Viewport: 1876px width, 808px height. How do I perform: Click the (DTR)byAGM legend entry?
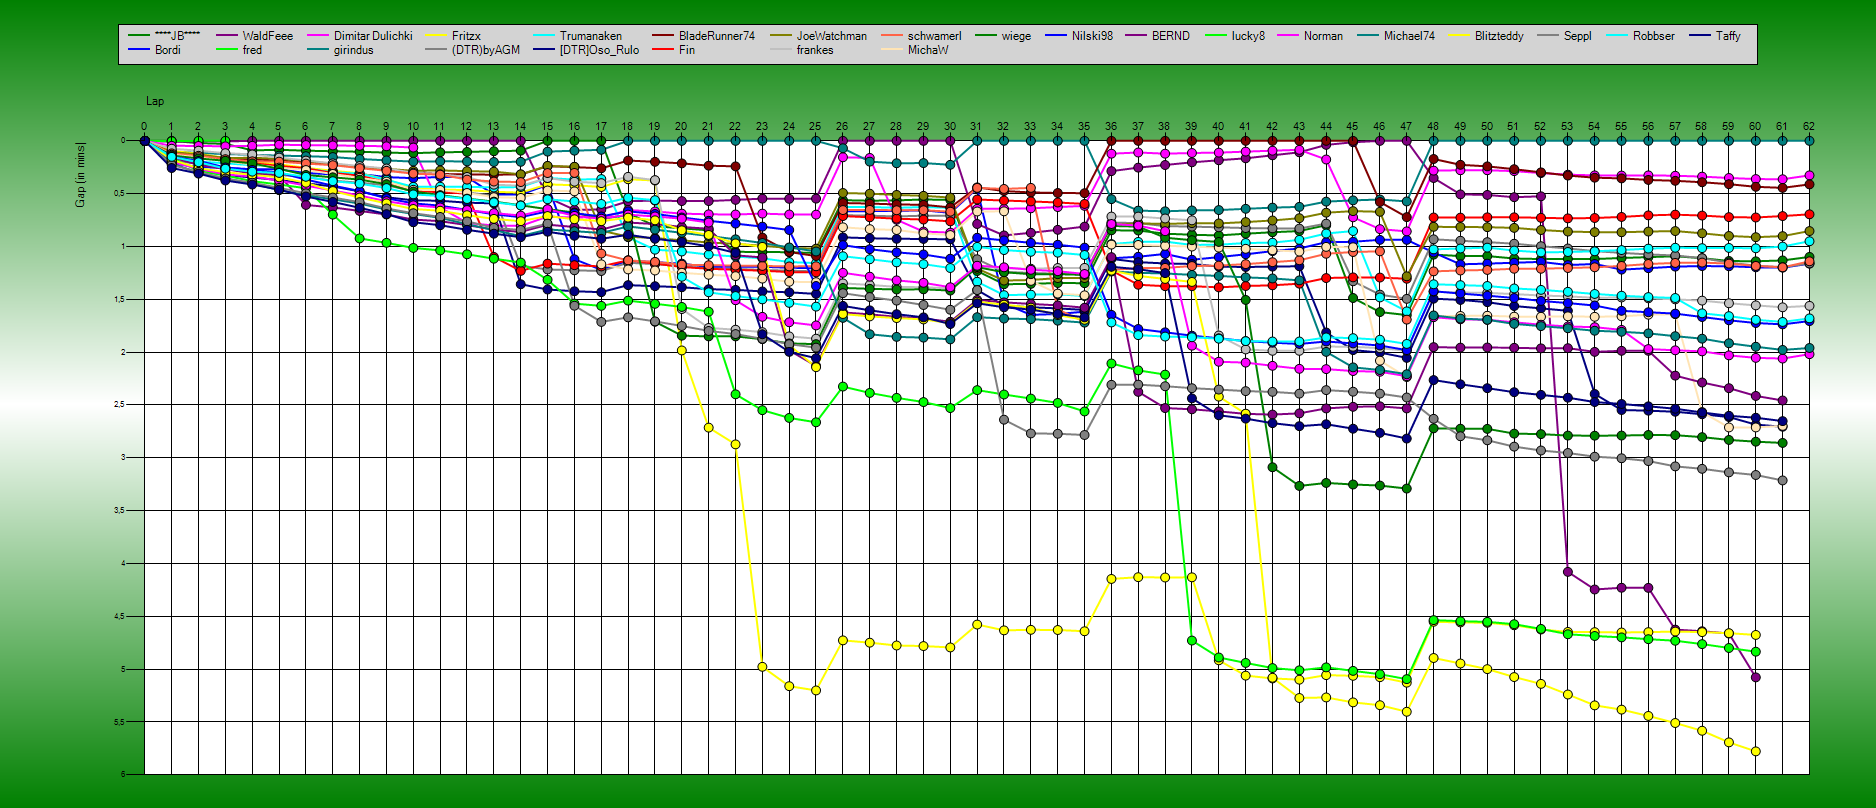tap(486, 50)
